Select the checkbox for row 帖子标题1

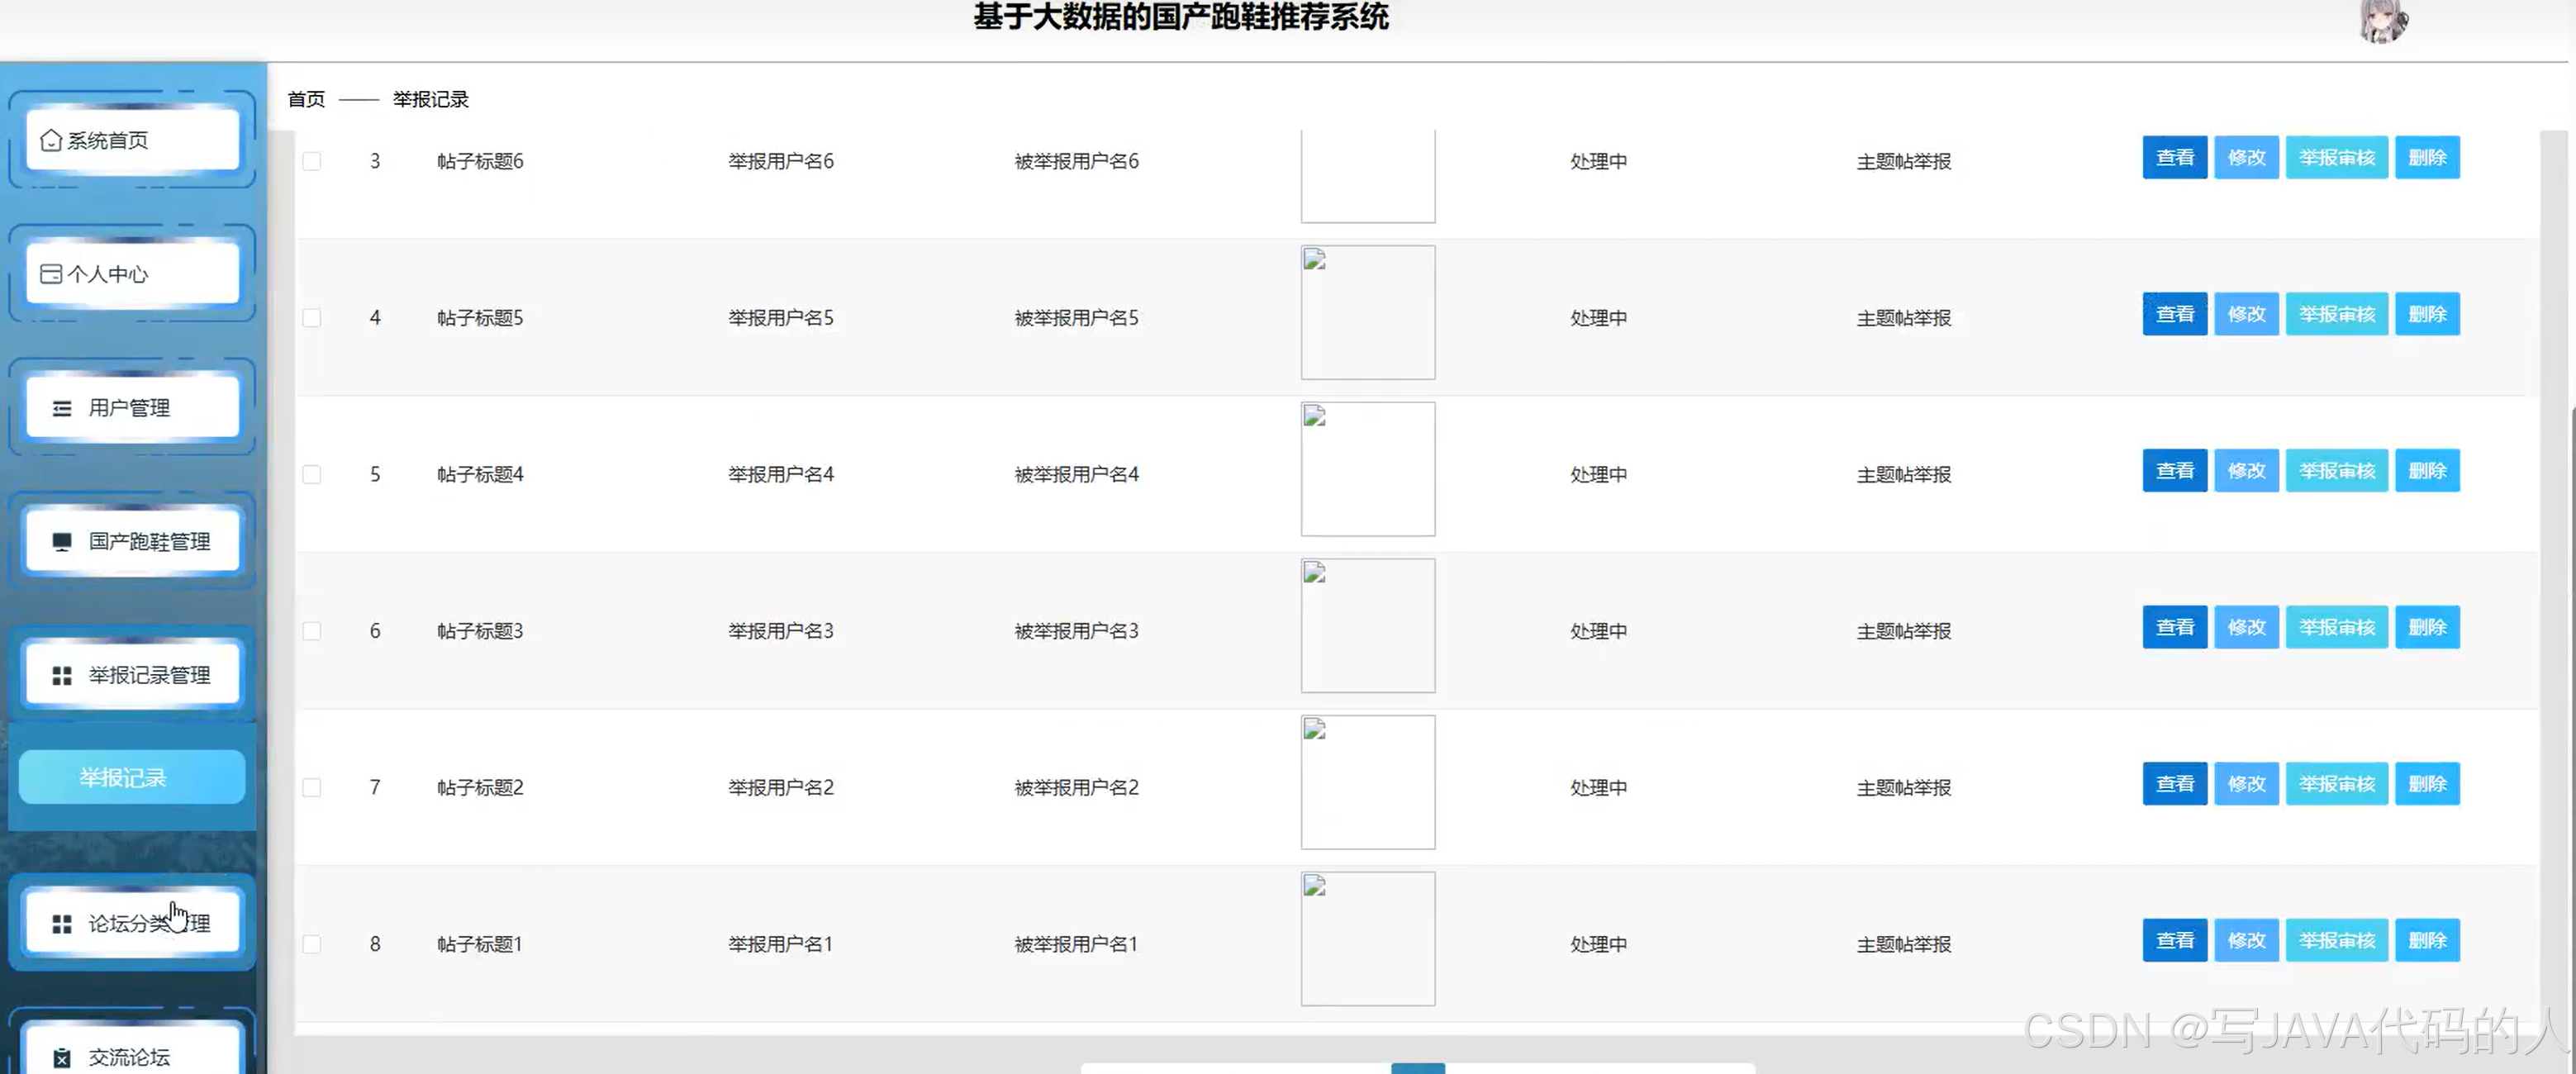tap(312, 944)
